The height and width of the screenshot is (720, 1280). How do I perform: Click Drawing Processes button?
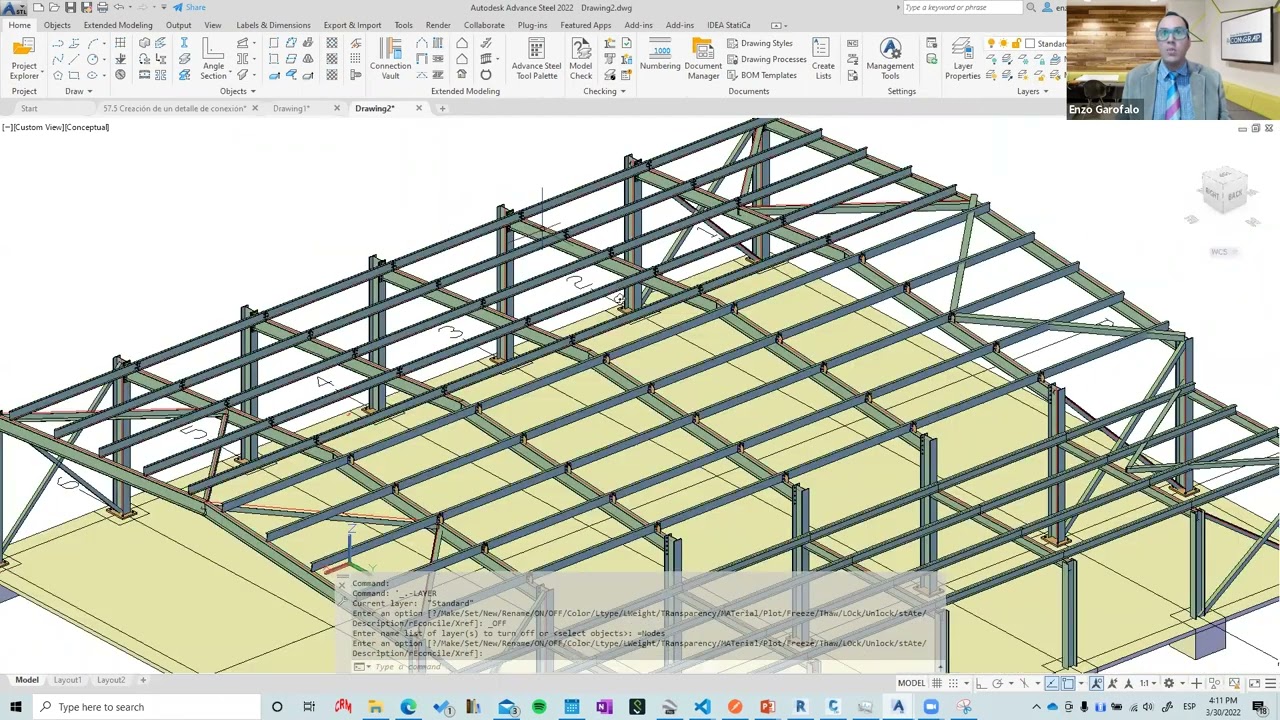click(767, 59)
